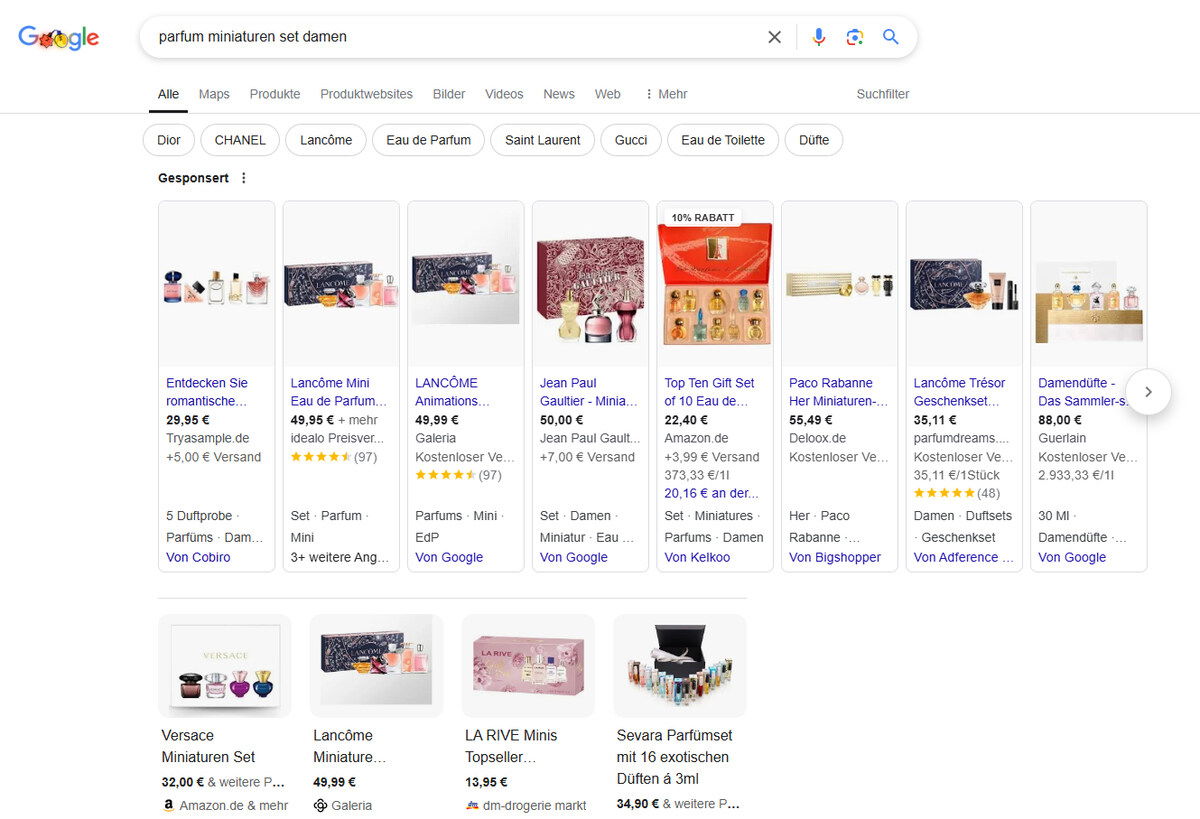Open the 'Lancôme Trésor Geschenkset...' link
This screenshot has height=819, width=1200.
[x=960, y=392]
